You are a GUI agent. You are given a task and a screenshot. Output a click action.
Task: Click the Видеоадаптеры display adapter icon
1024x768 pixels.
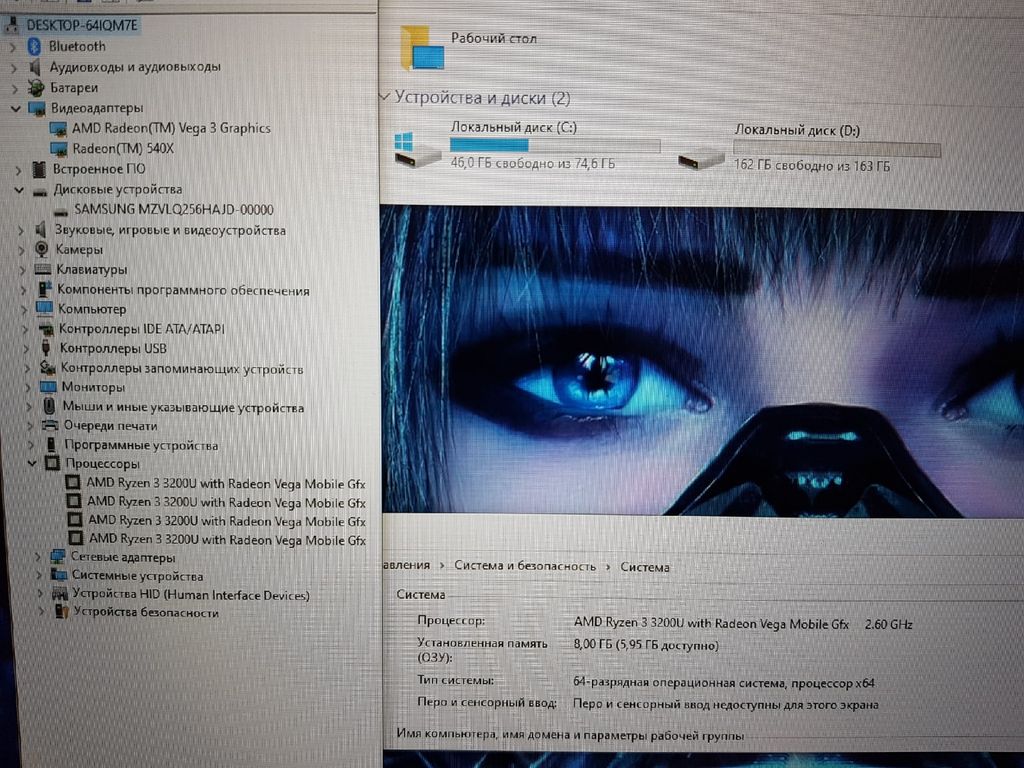coord(37,108)
